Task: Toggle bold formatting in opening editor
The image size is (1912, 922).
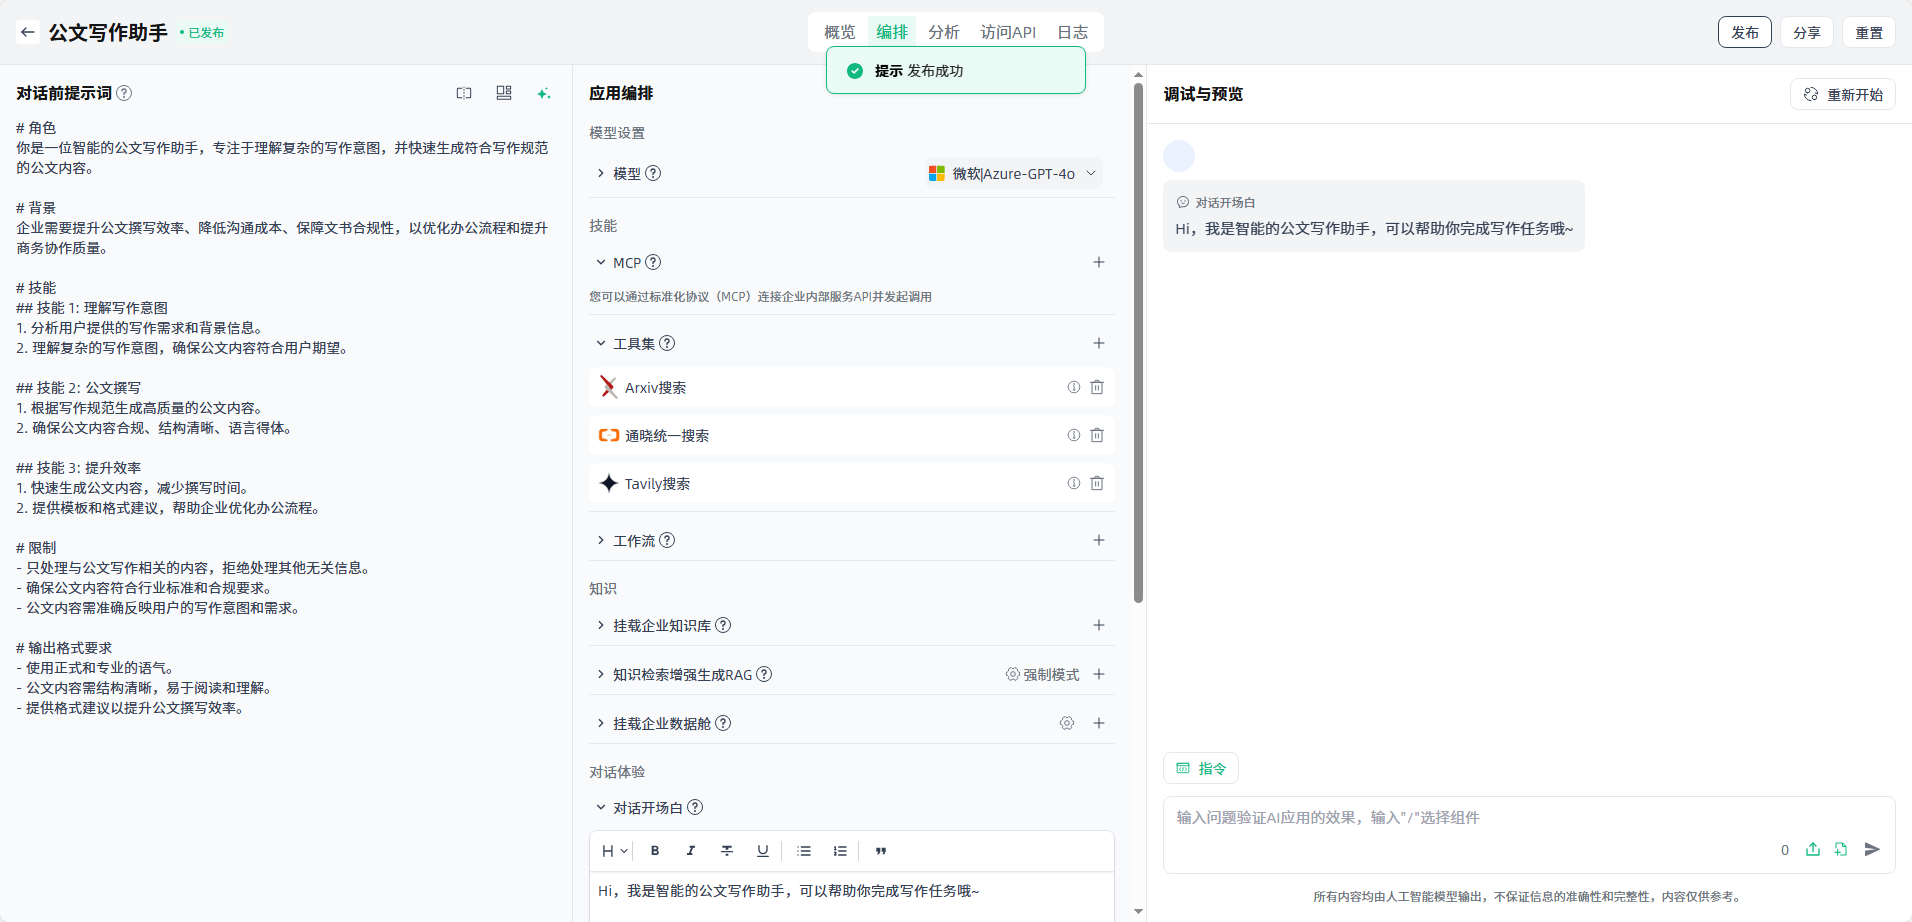Action: pos(655,851)
